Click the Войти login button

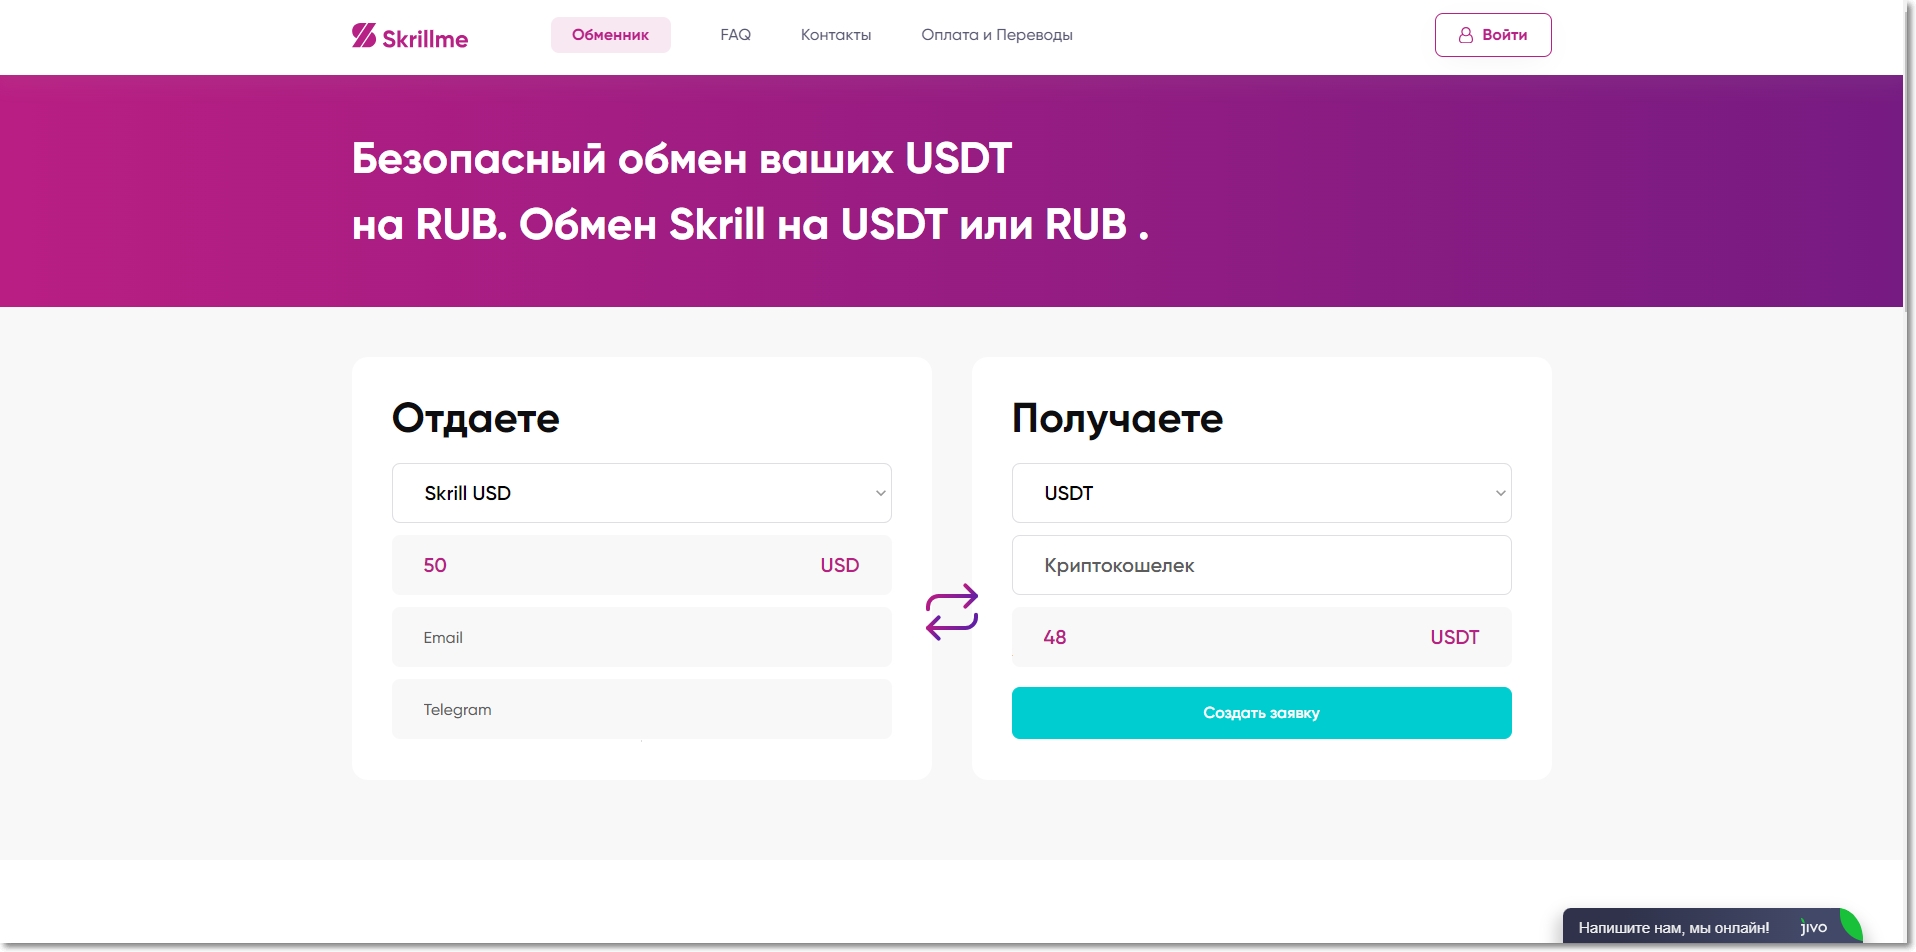[x=1493, y=35]
